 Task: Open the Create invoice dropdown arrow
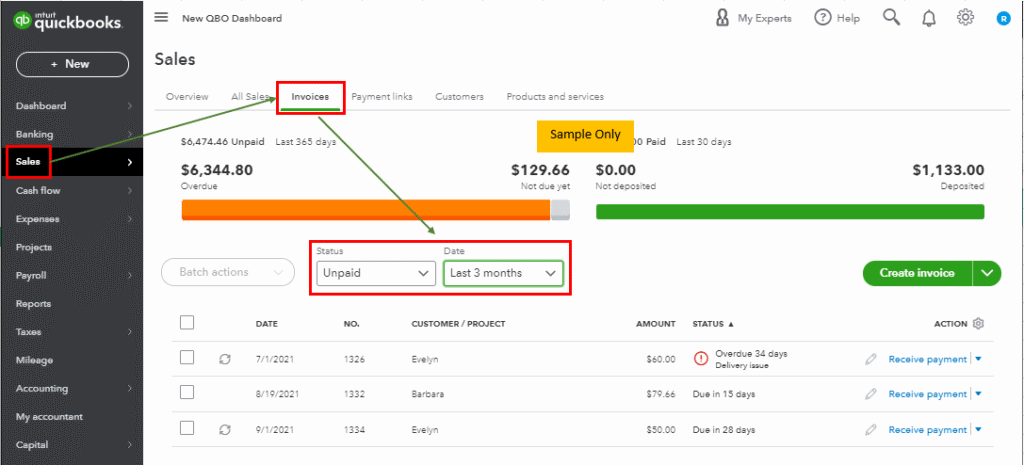(x=987, y=273)
